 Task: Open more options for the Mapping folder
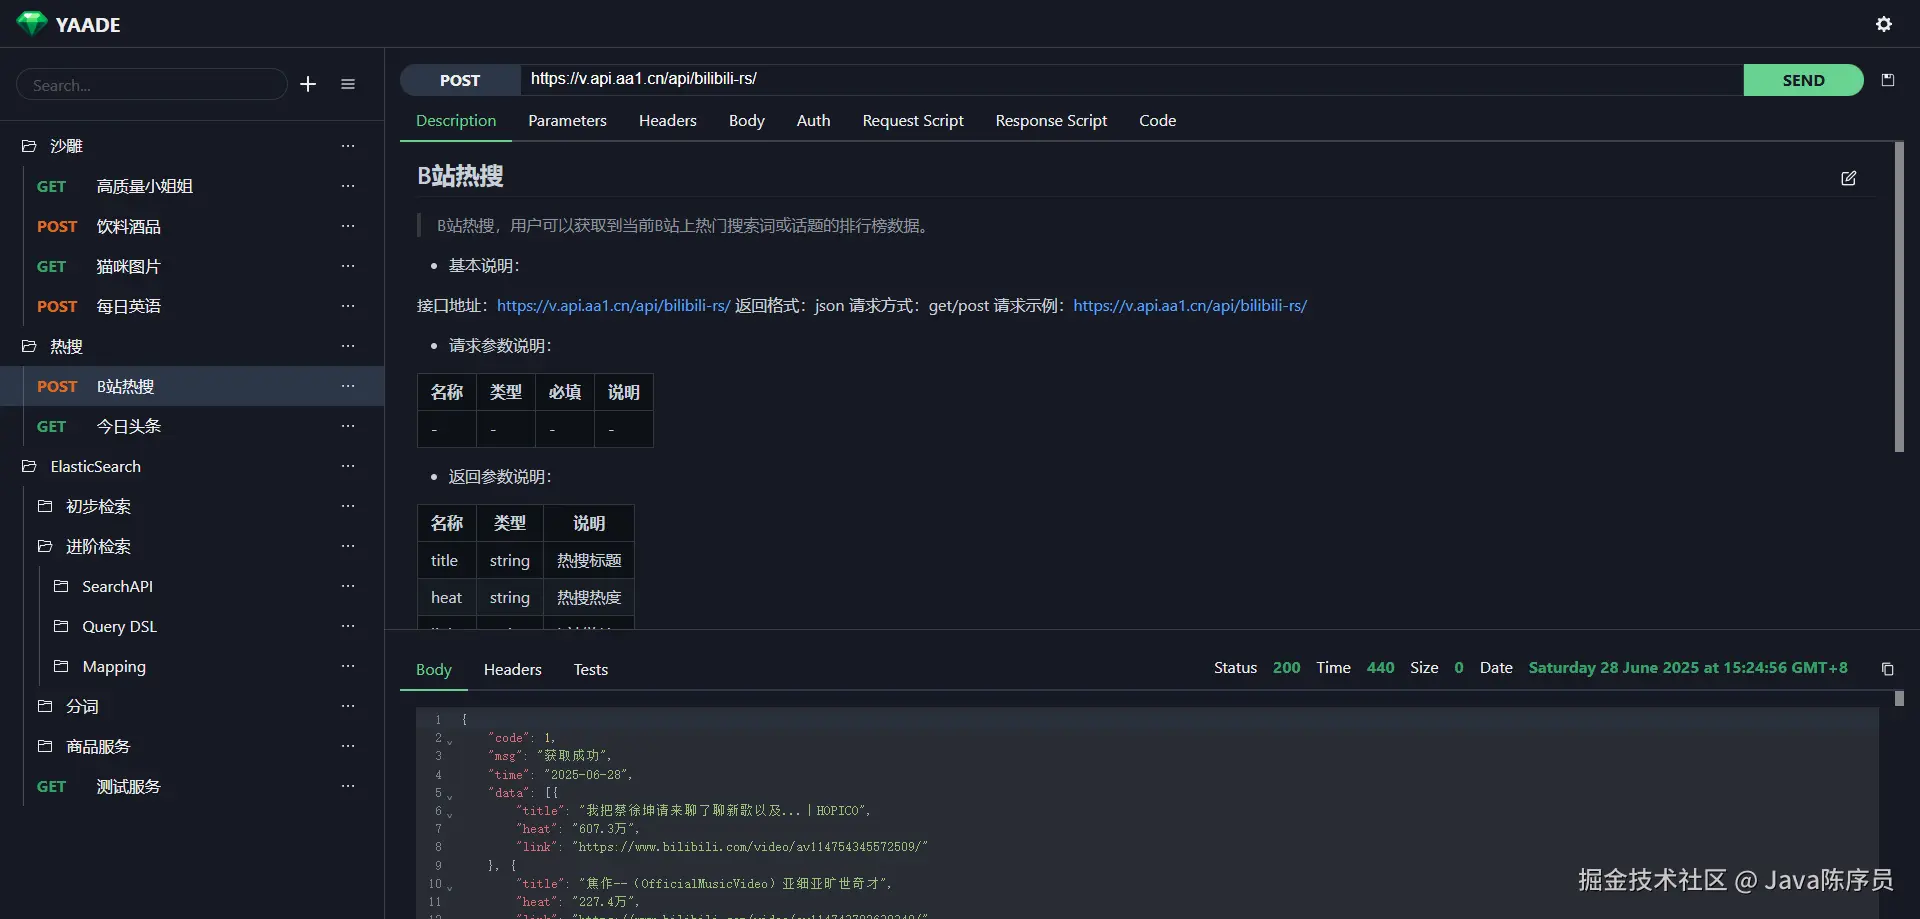[x=348, y=666]
